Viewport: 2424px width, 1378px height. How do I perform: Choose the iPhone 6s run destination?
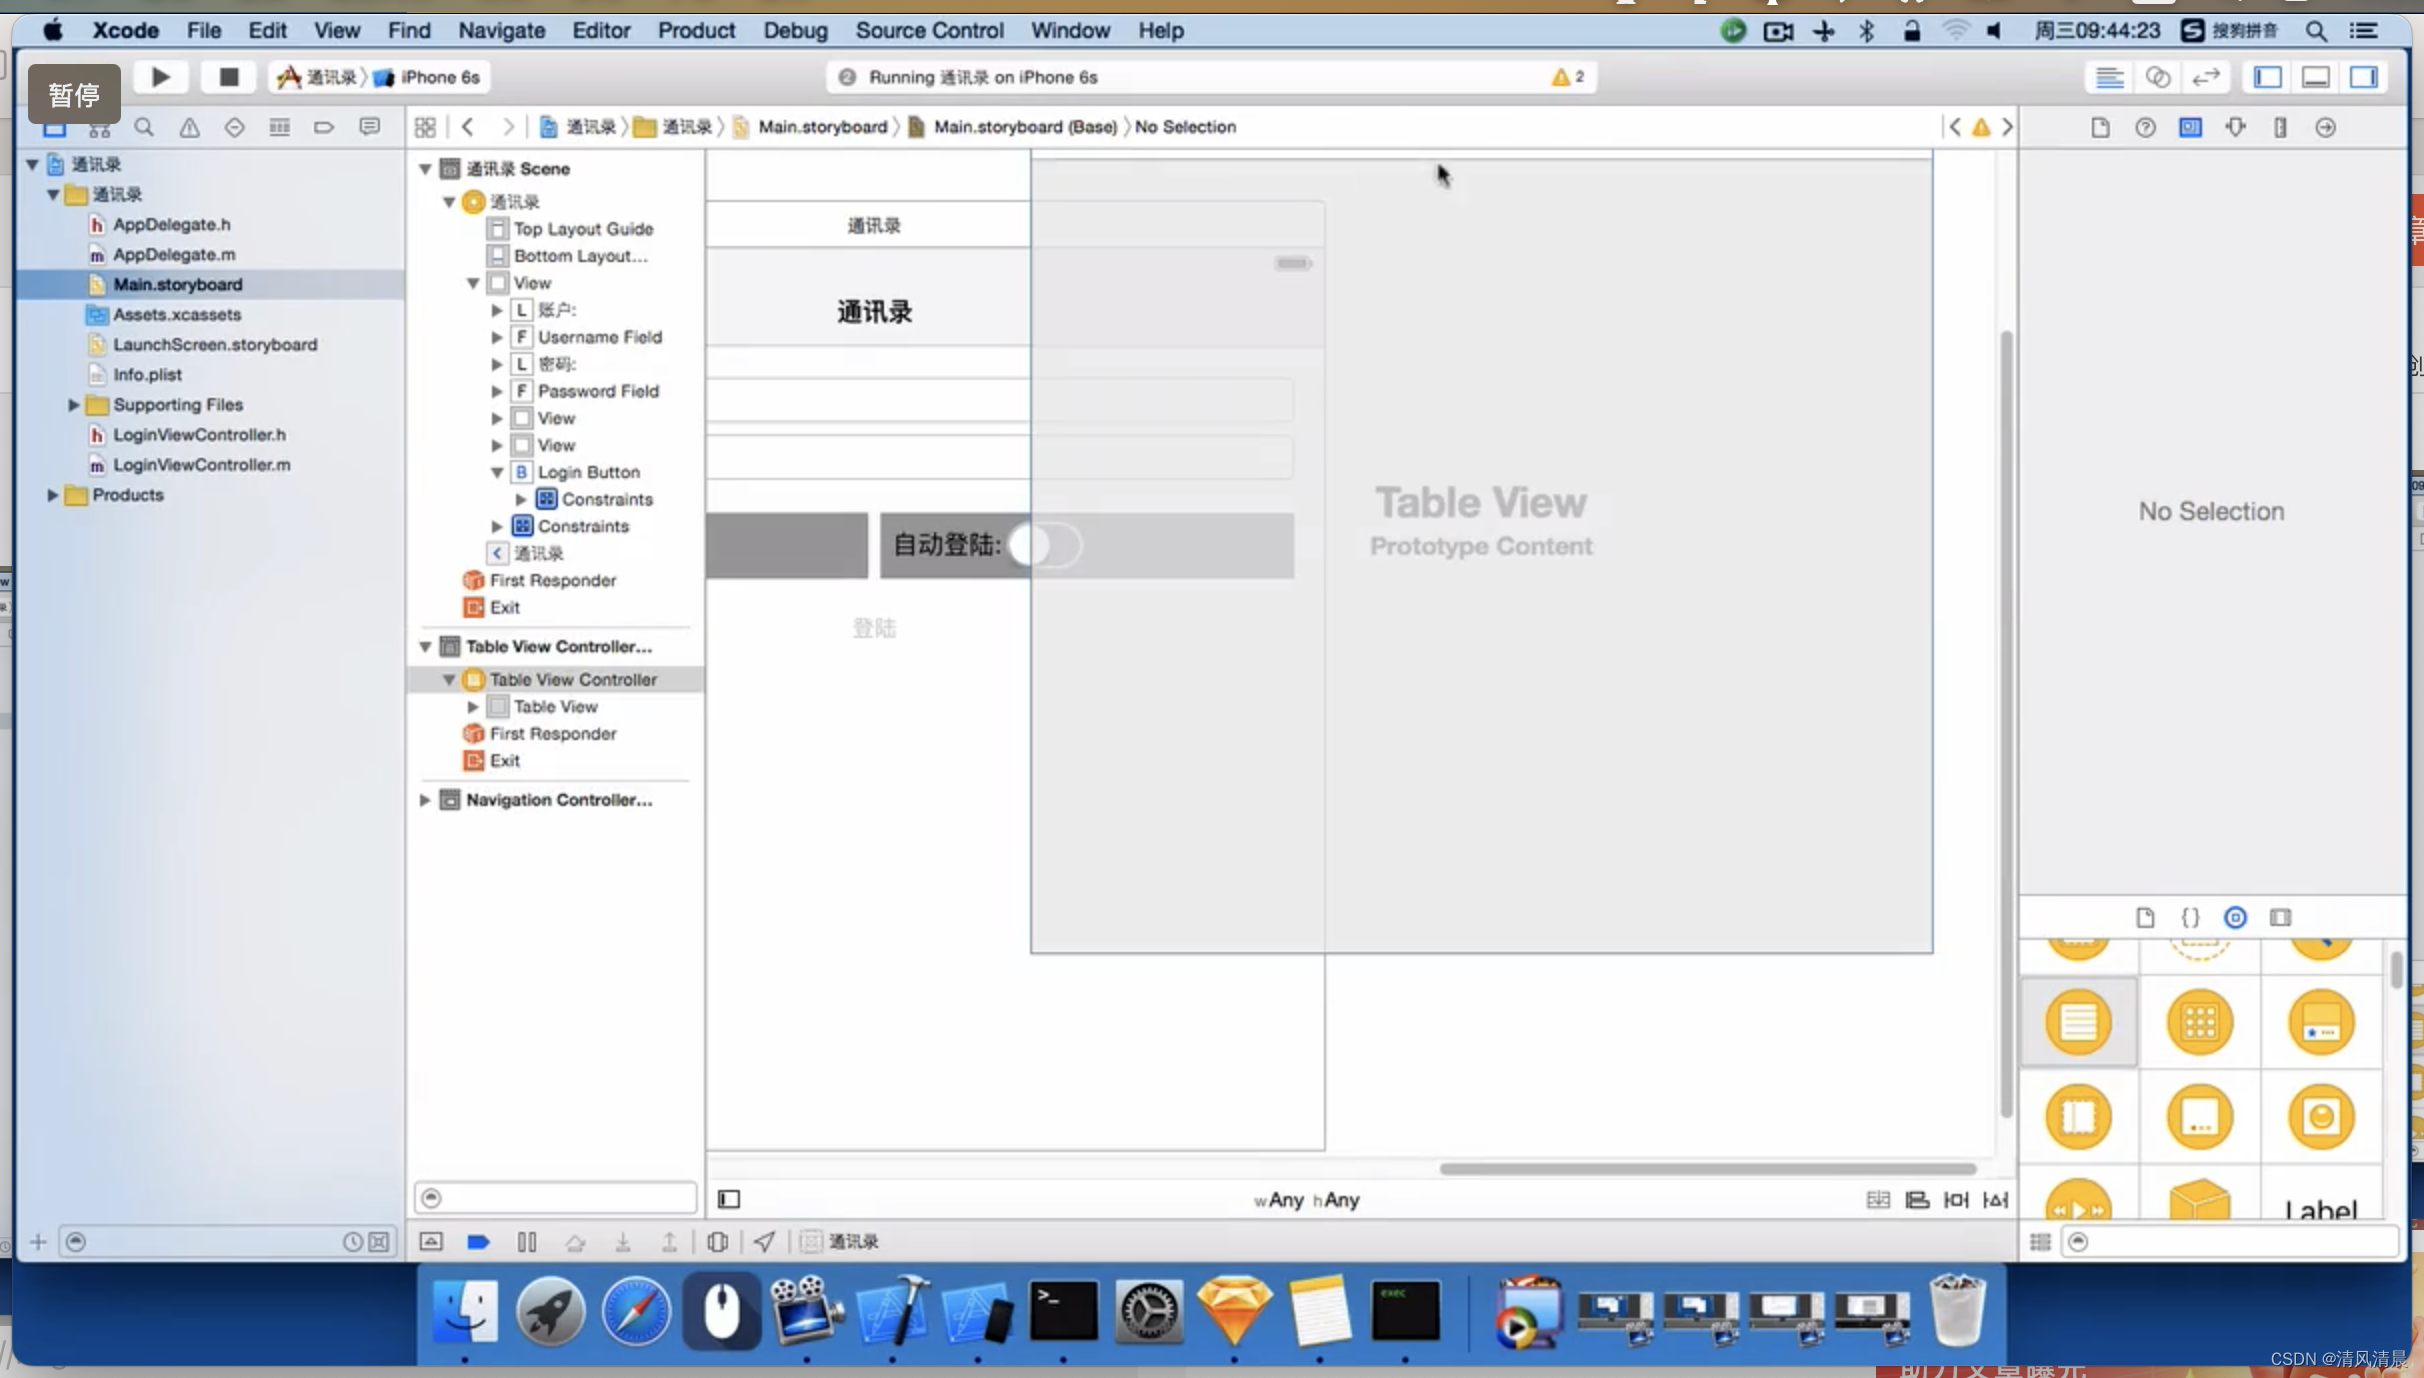pyautogui.click(x=428, y=77)
